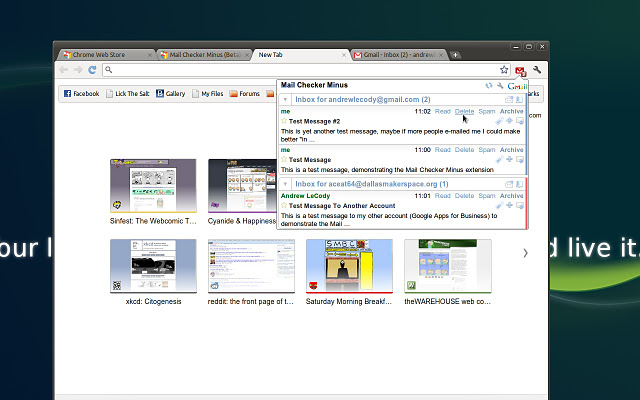Click the rightmost icon in dallasmakerspace.org inbox header

[519, 184]
